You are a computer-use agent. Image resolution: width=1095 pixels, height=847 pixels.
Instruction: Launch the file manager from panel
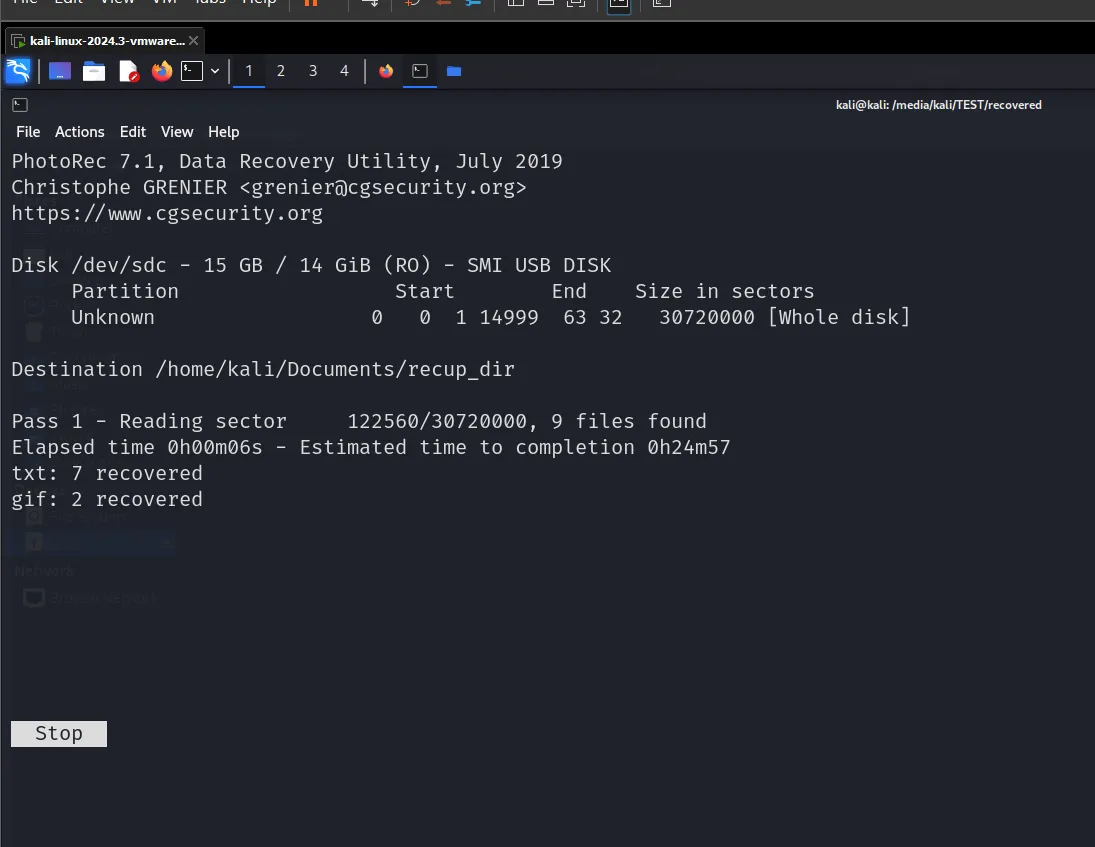[94, 71]
